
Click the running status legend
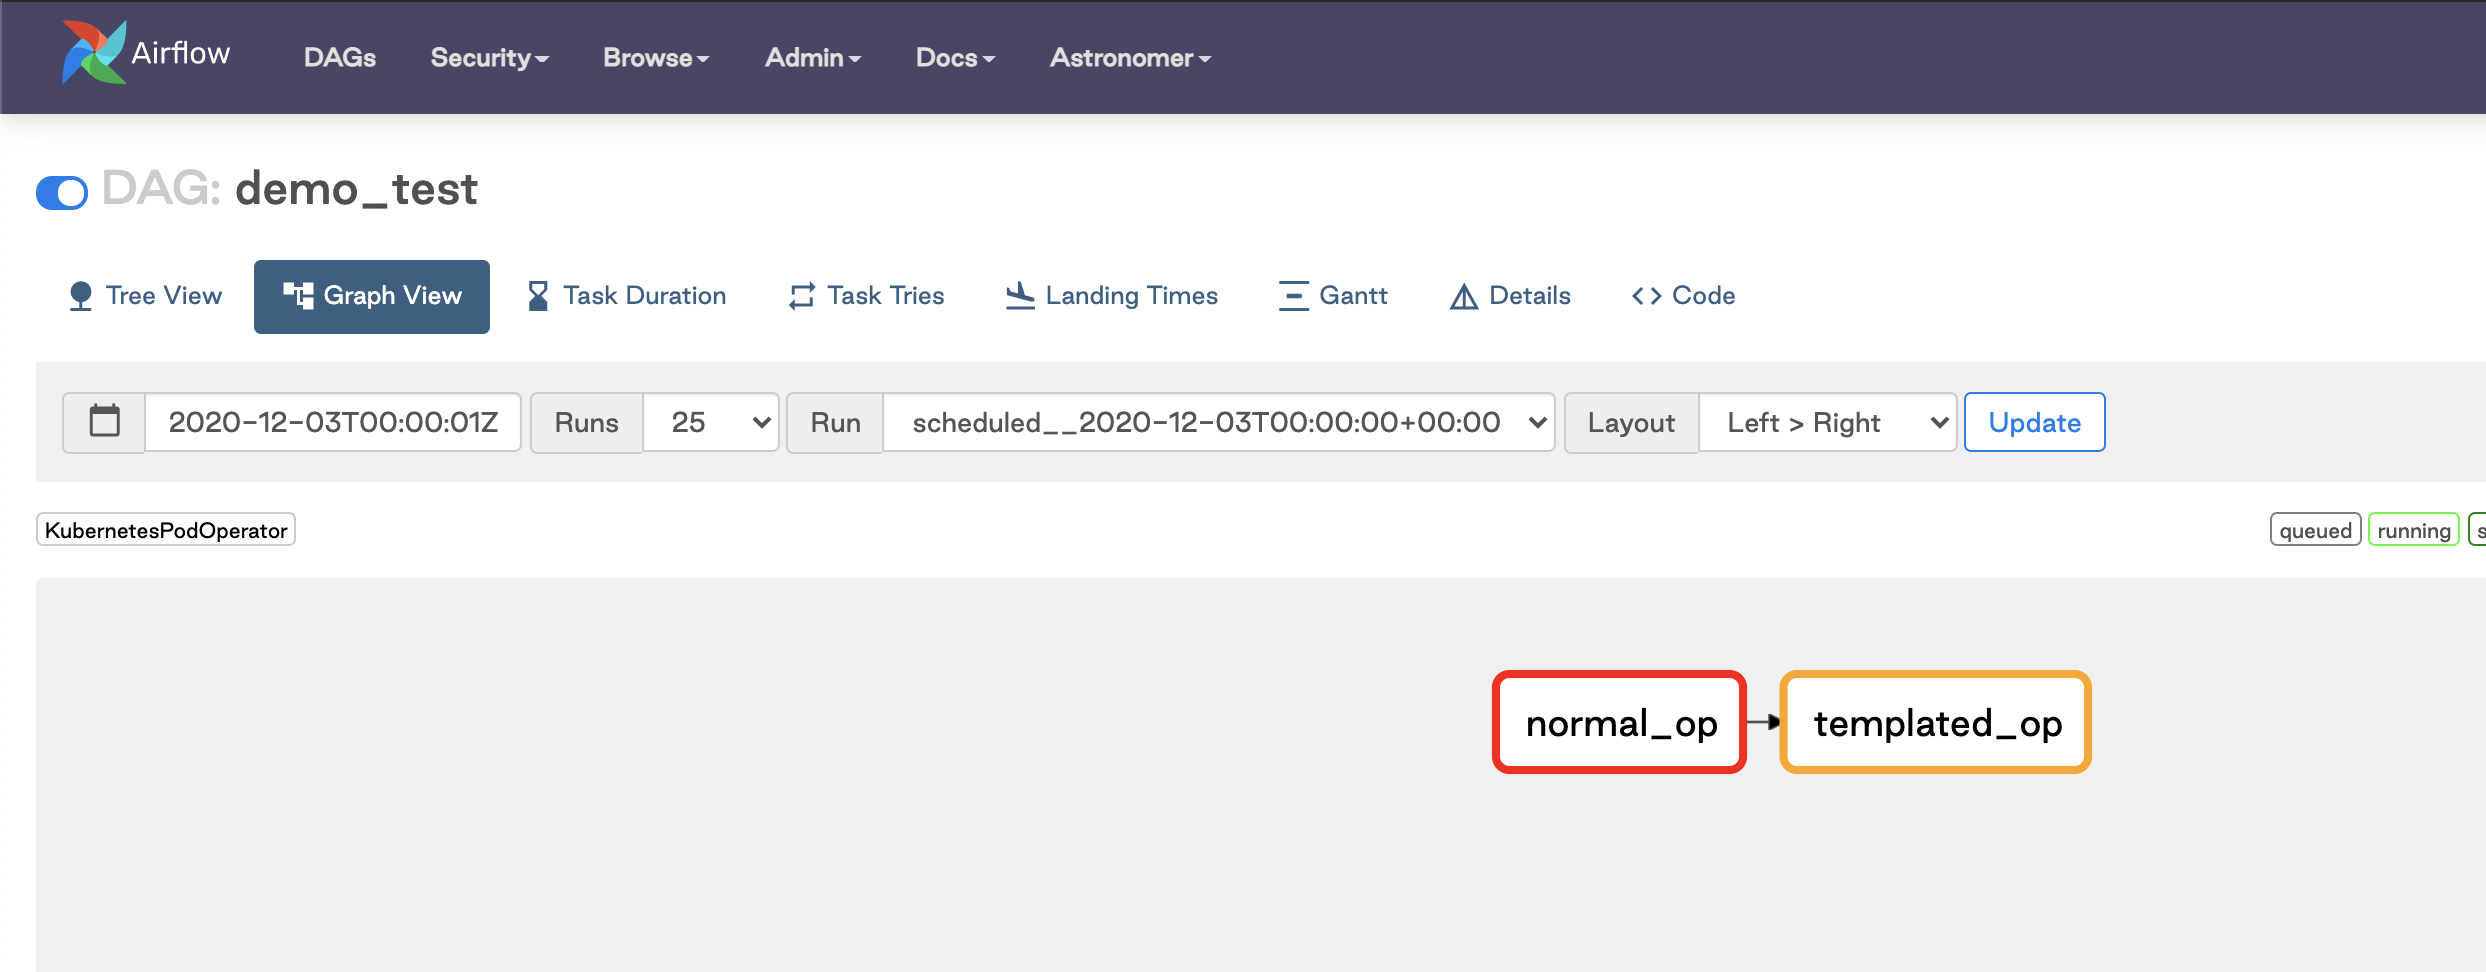point(2414,530)
